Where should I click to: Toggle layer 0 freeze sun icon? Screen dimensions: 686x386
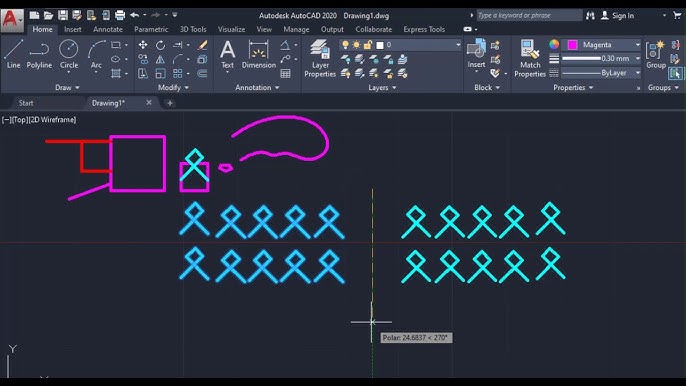point(356,45)
